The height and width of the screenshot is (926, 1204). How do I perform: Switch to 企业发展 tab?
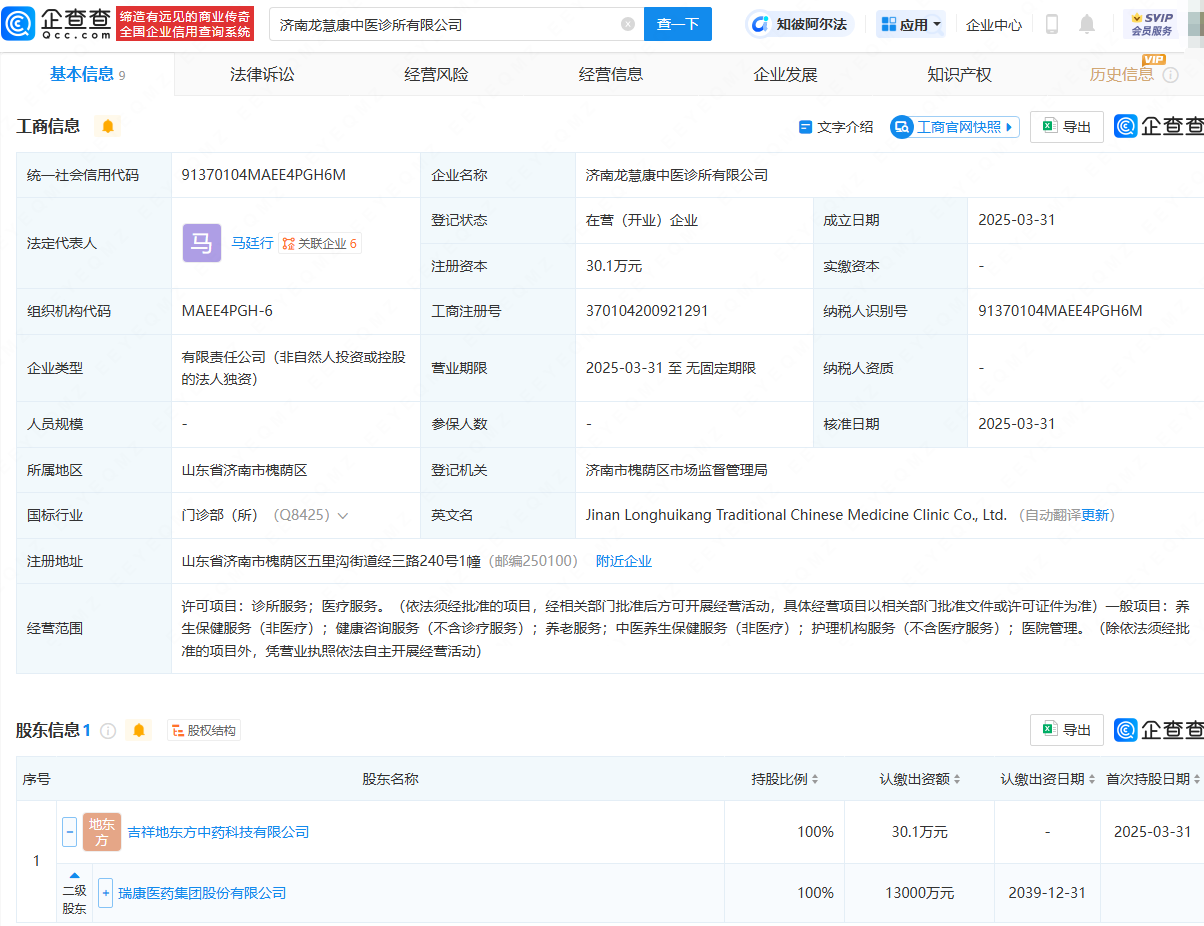(785, 75)
